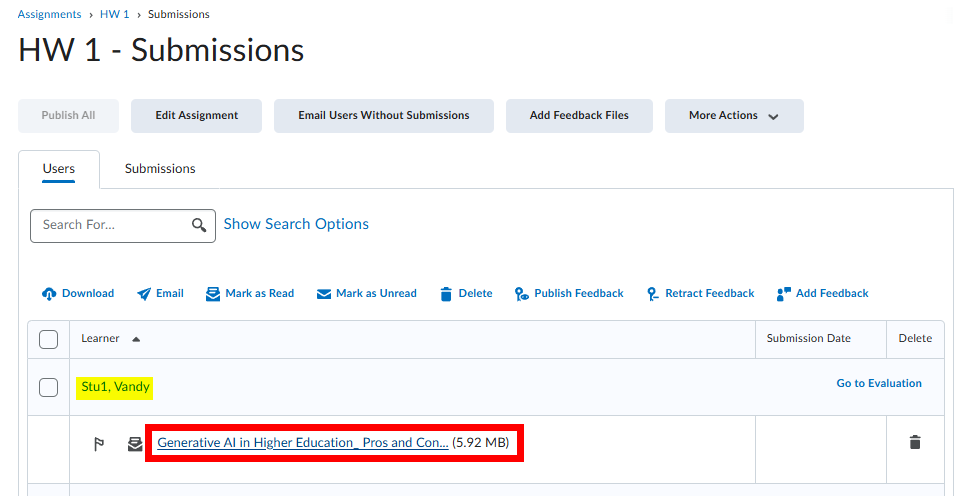Switch to the Submissions tab
This screenshot has width=956, height=496.
(x=160, y=169)
